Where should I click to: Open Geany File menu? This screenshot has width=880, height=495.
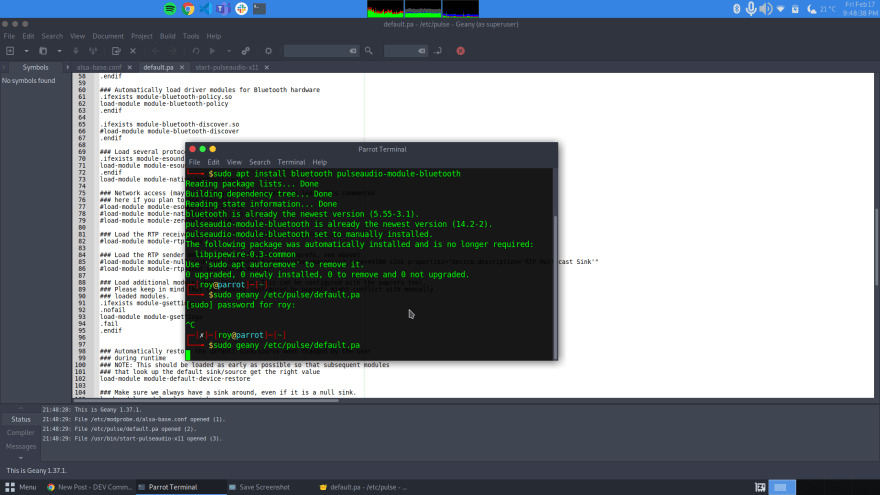[x=10, y=36]
